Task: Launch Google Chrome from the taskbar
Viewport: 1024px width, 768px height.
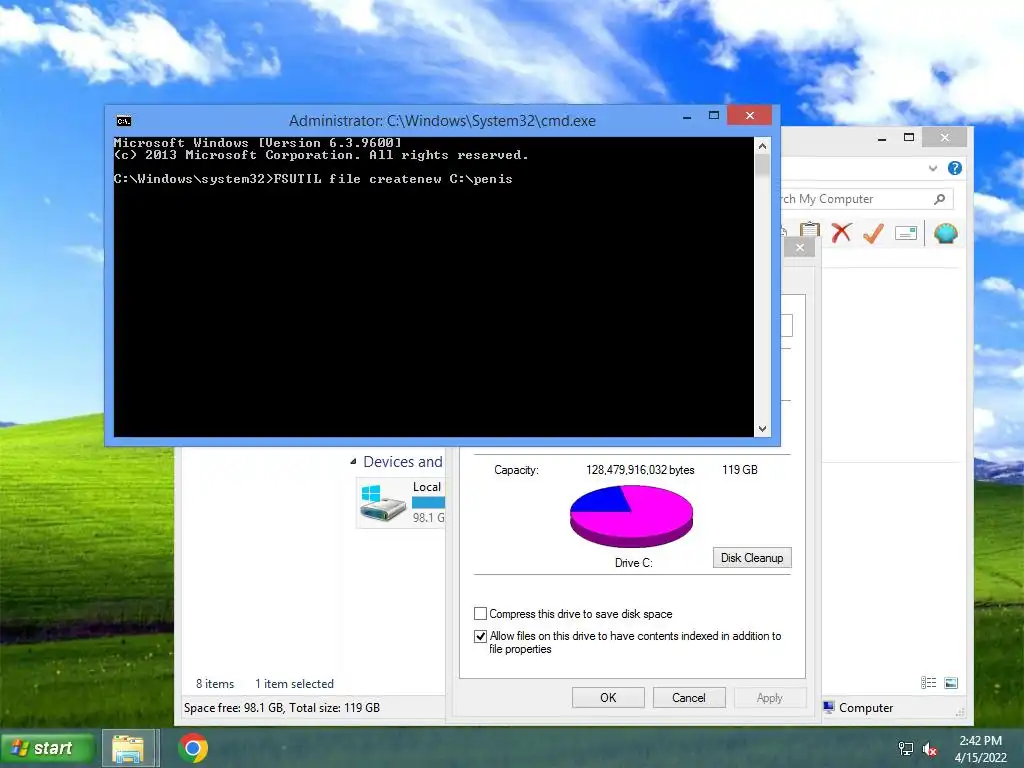Action: pyautogui.click(x=193, y=748)
